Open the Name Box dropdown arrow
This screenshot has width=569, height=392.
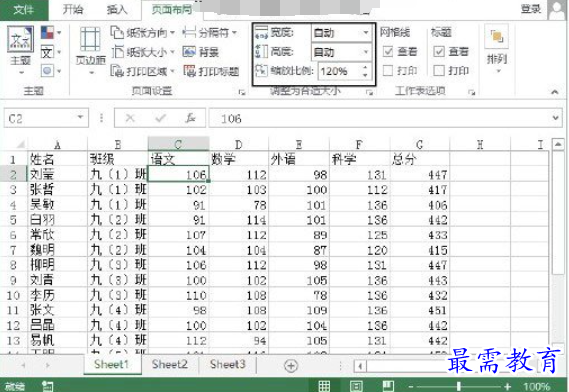pos(81,118)
